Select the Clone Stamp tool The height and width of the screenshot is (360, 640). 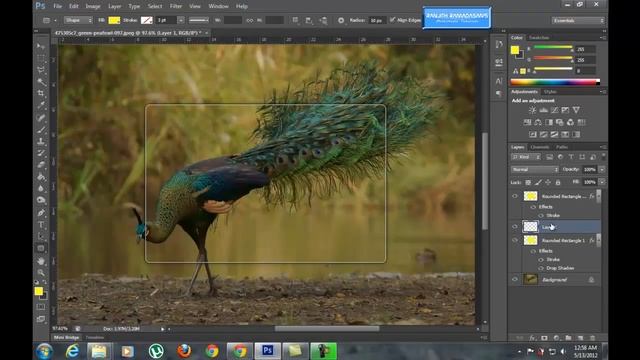41,142
